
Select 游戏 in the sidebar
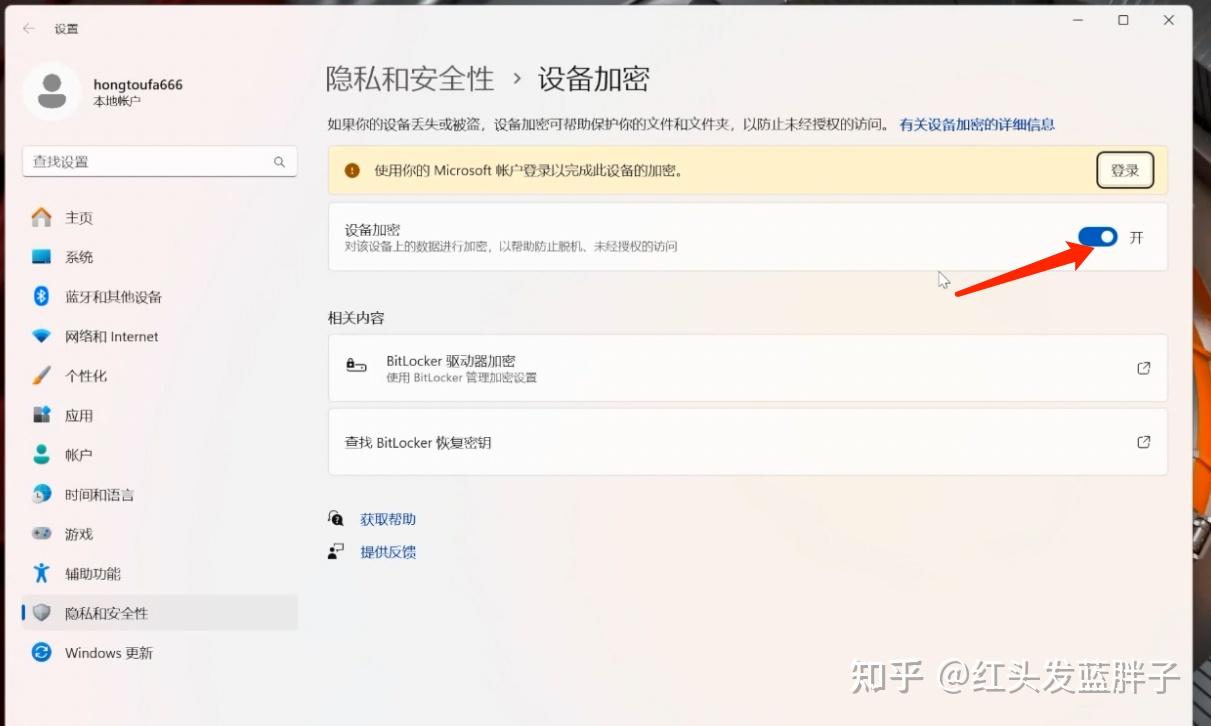coord(160,534)
